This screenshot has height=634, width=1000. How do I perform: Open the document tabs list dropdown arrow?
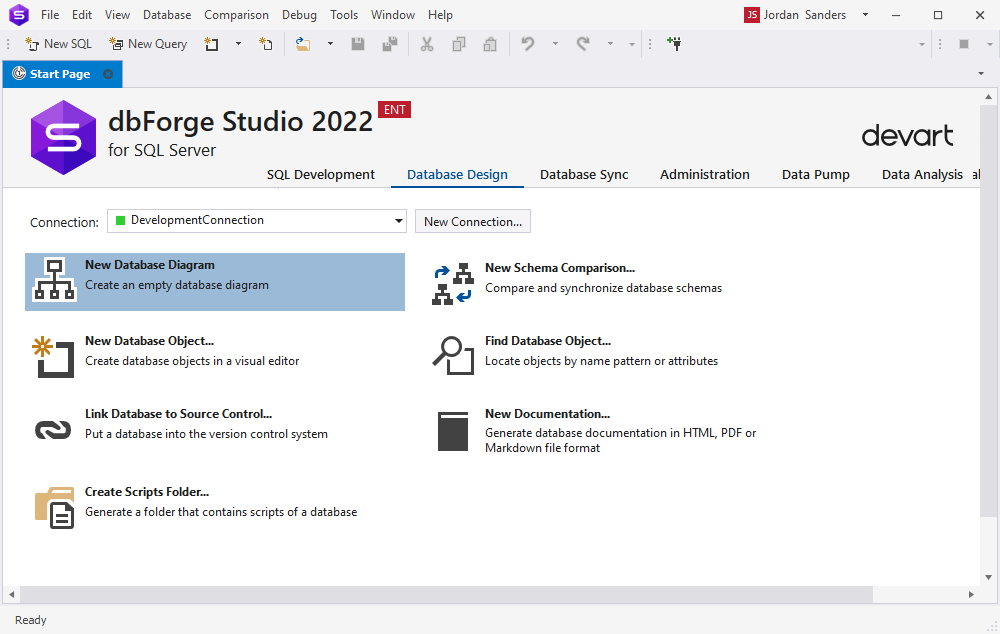pyautogui.click(x=981, y=74)
